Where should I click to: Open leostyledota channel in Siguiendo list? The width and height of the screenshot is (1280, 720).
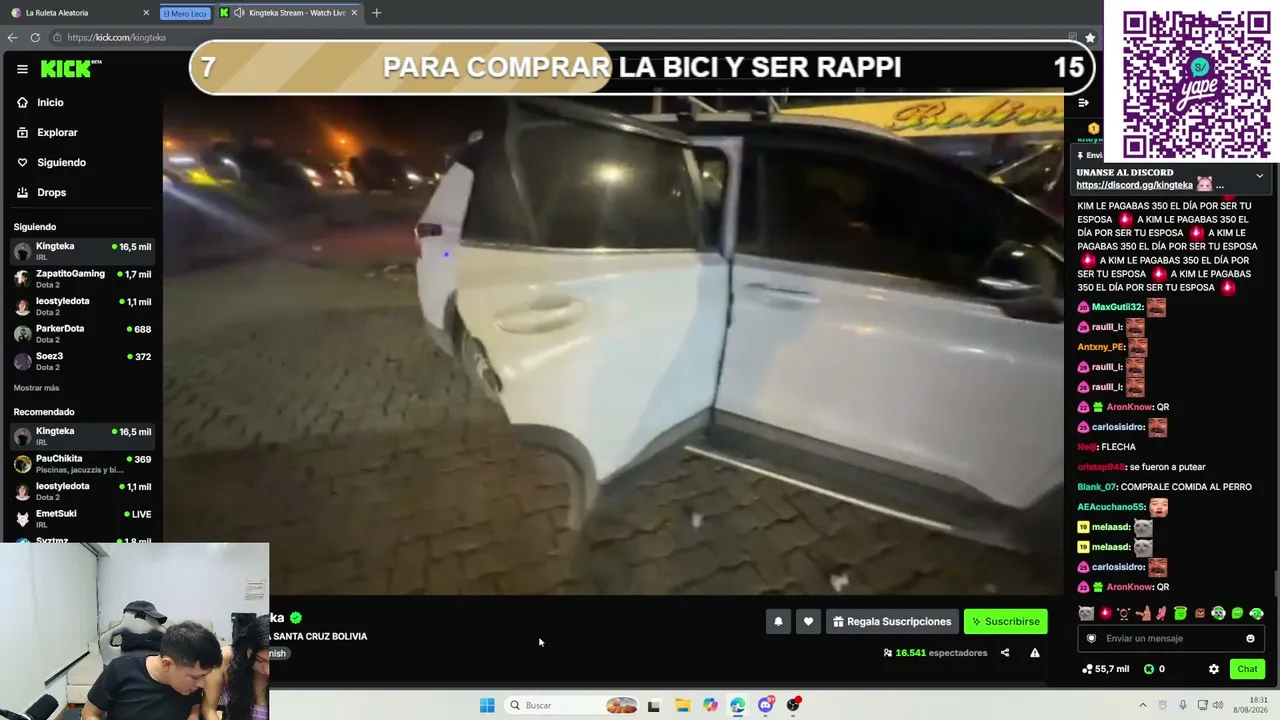pyautogui.click(x=82, y=306)
